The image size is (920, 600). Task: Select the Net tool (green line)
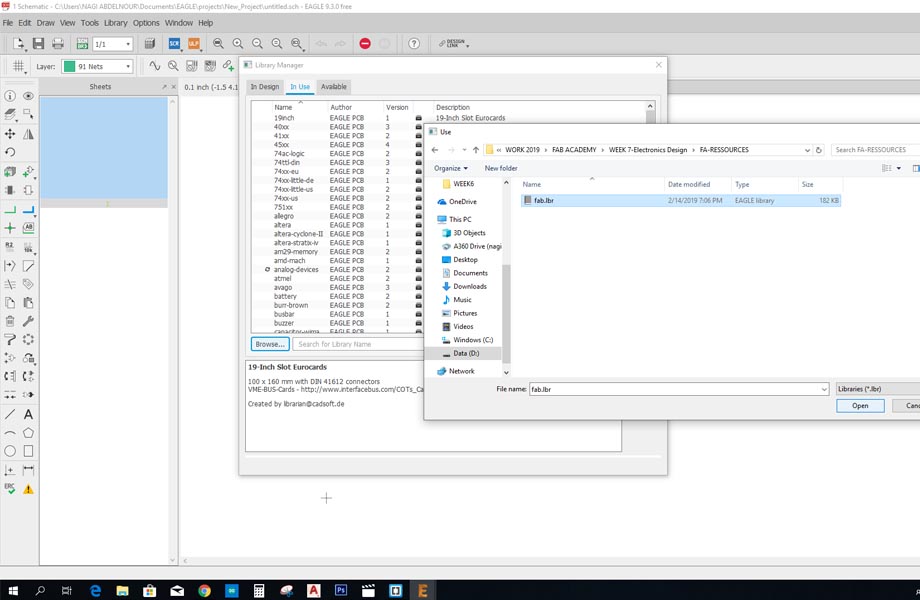click(10, 209)
